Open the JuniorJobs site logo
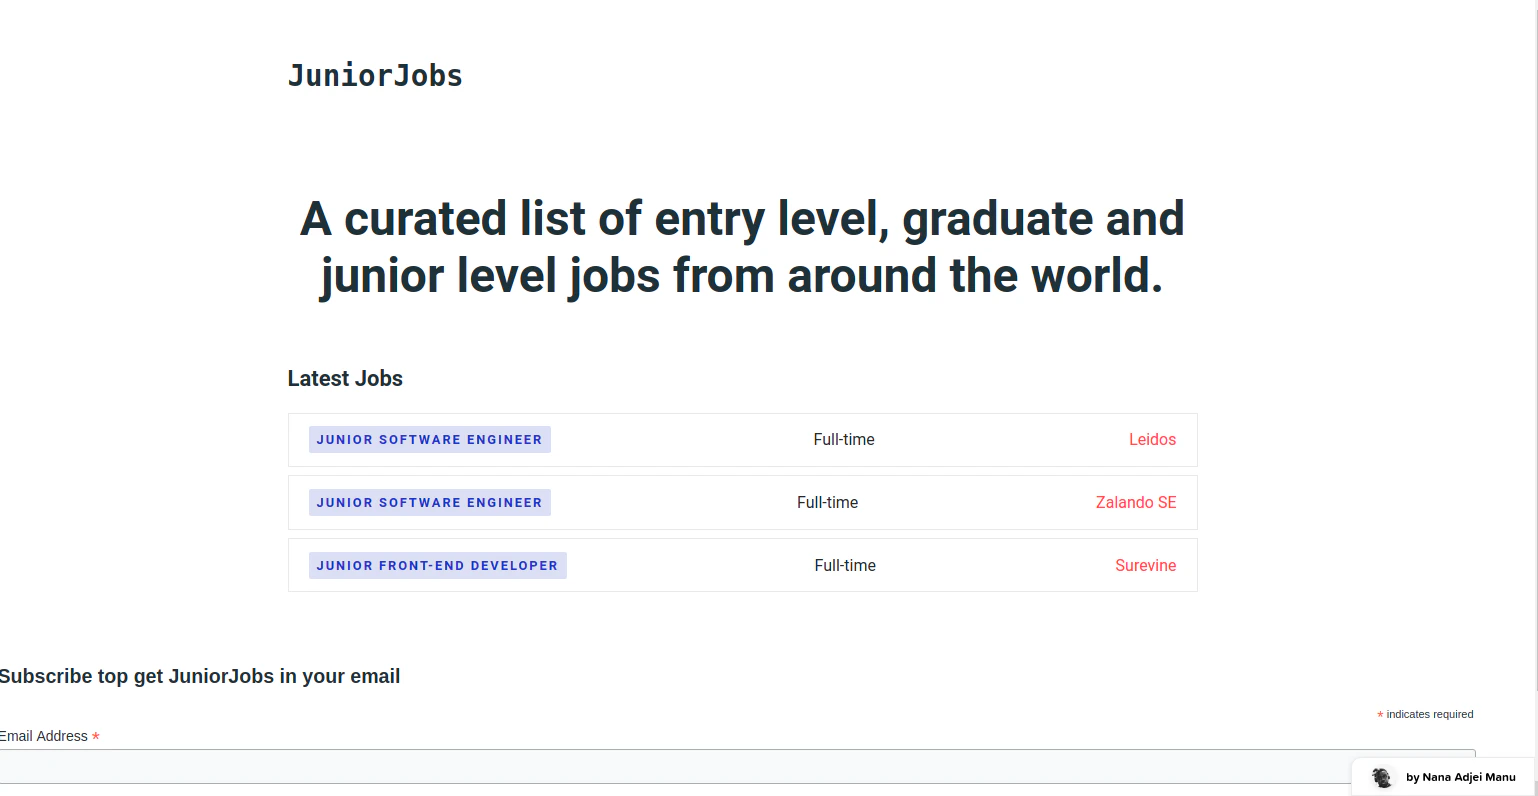 tap(375, 75)
